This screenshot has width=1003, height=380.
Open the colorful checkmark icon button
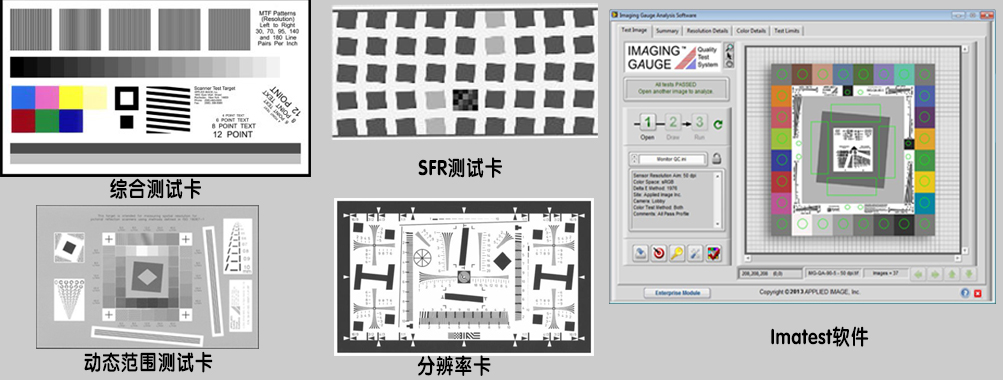coord(713,253)
